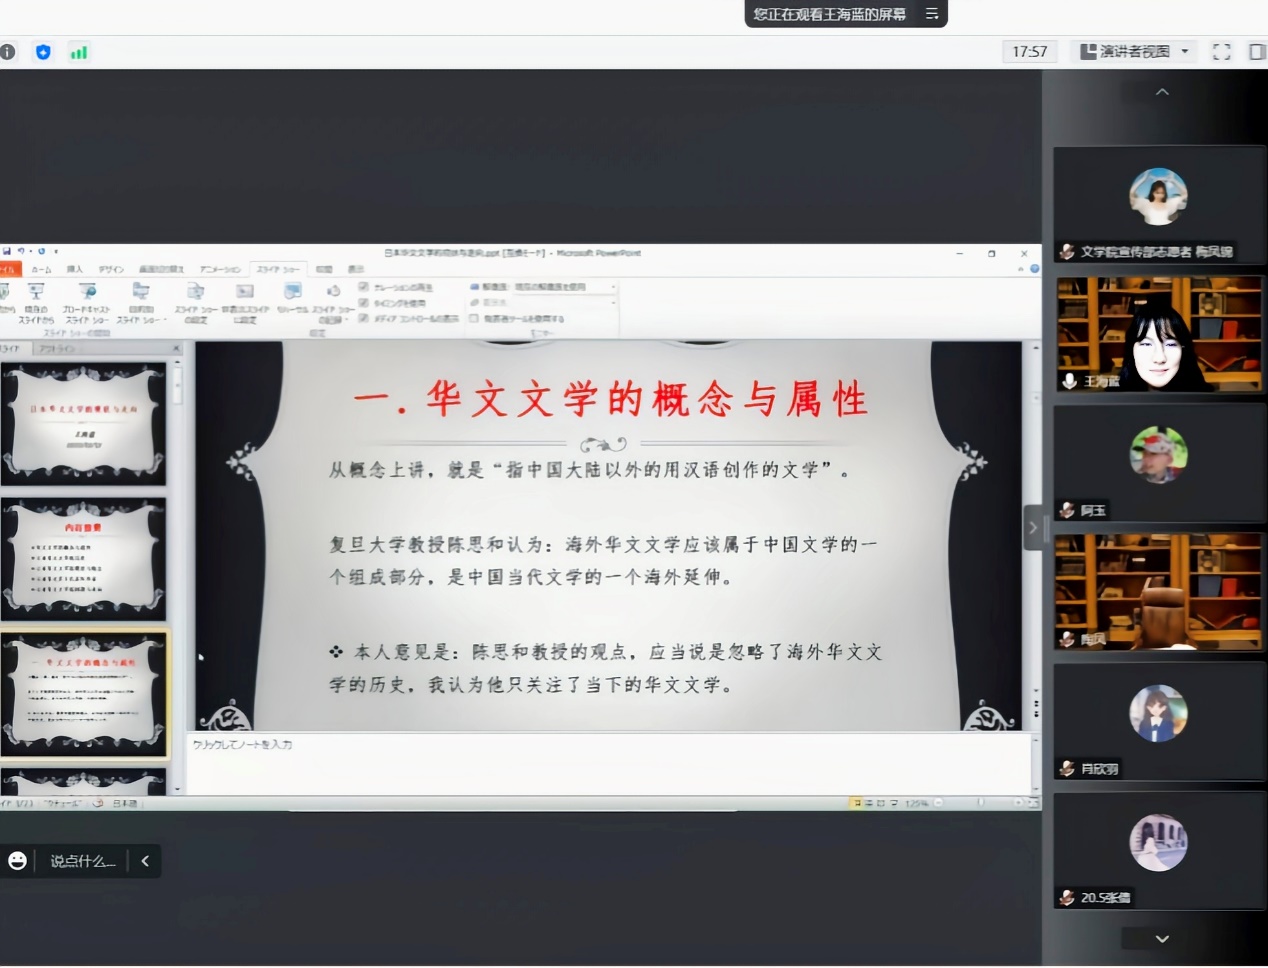Open the menu icon on the screen-sharing banner
The height and width of the screenshot is (968, 1268).
pos(931,14)
